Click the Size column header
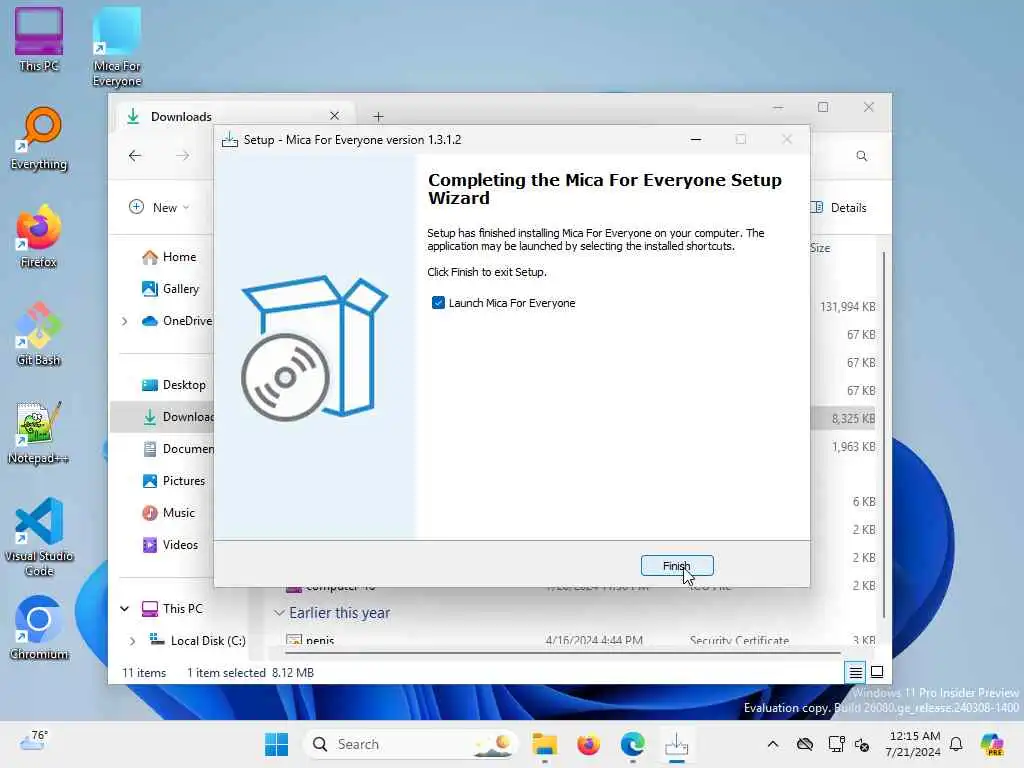Image resolution: width=1024 pixels, height=768 pixels. point(820,248)
